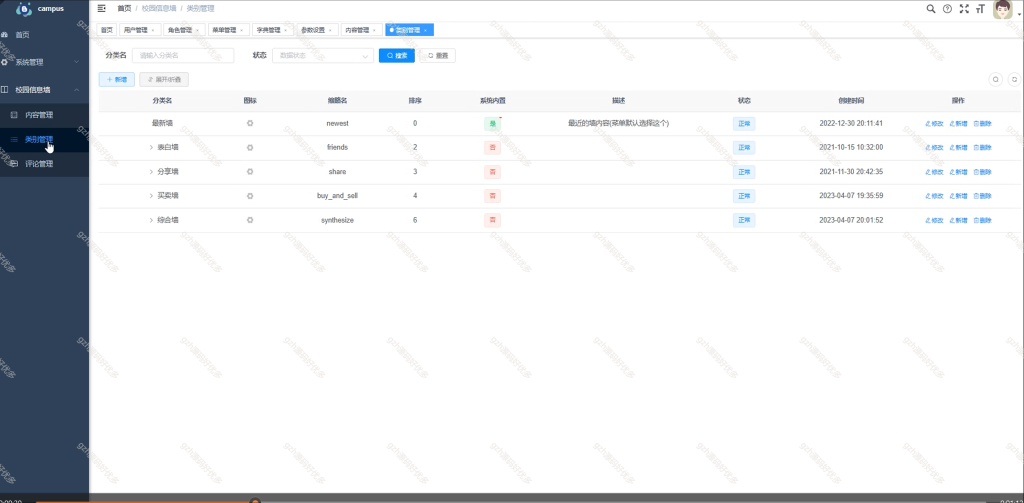Viewport: 1024px width, 503px height.
Task: Close the 菜单管理 tab
Action: (x=241, y=30)
